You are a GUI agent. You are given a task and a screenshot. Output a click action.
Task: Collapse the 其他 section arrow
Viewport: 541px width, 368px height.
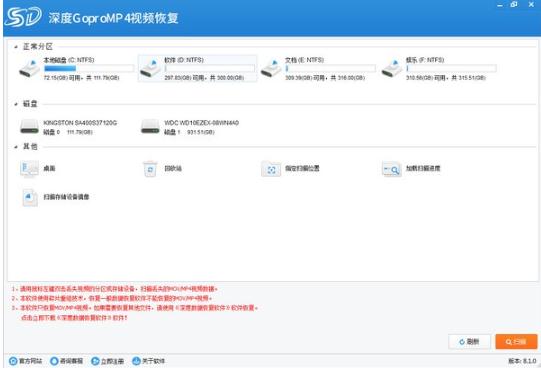16,147
